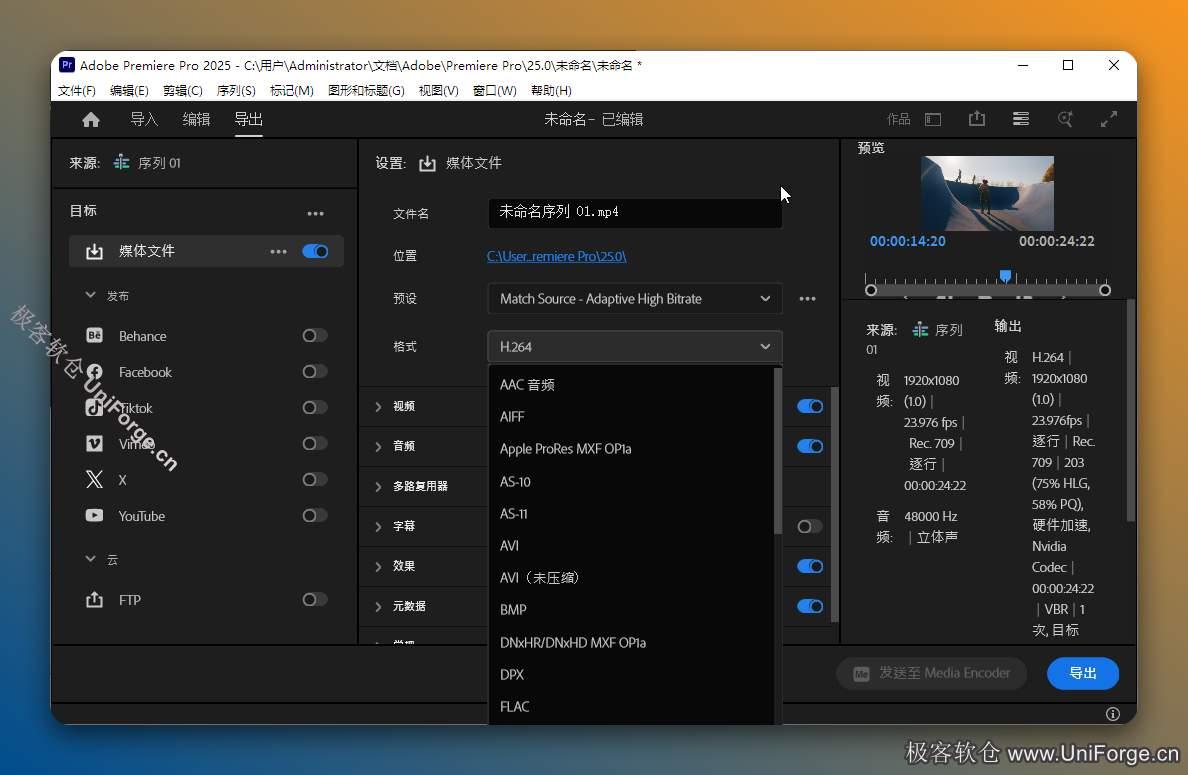This screenshot has height=775, width=1188.
Task: Click the preview video thumbnail
Action: [x=987, y=193]
